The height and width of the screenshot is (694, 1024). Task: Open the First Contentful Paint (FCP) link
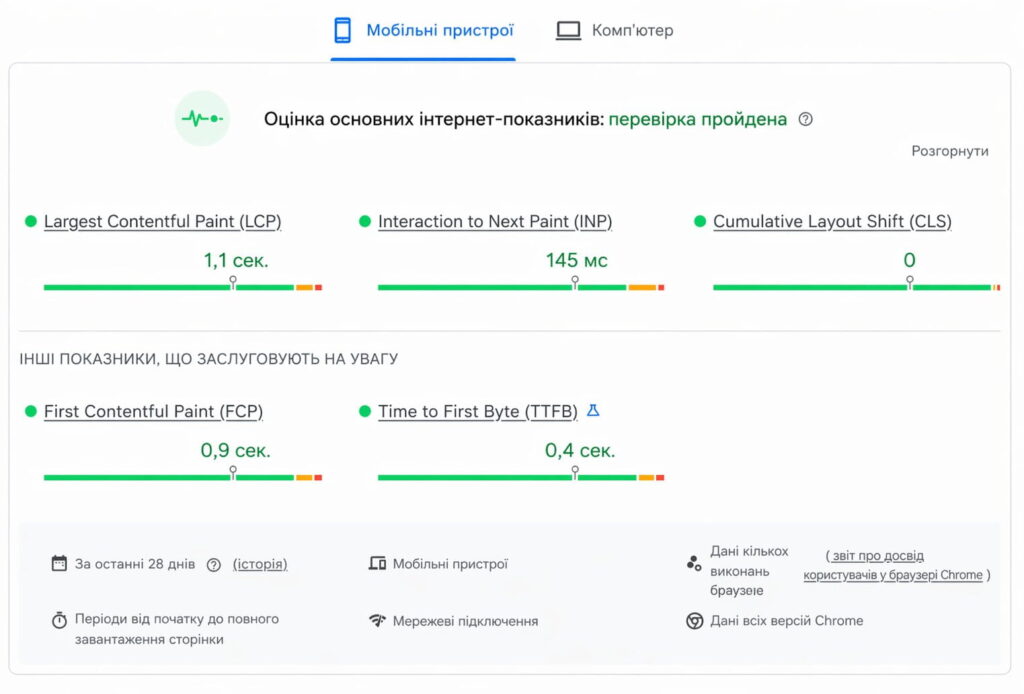coord(153,412)
